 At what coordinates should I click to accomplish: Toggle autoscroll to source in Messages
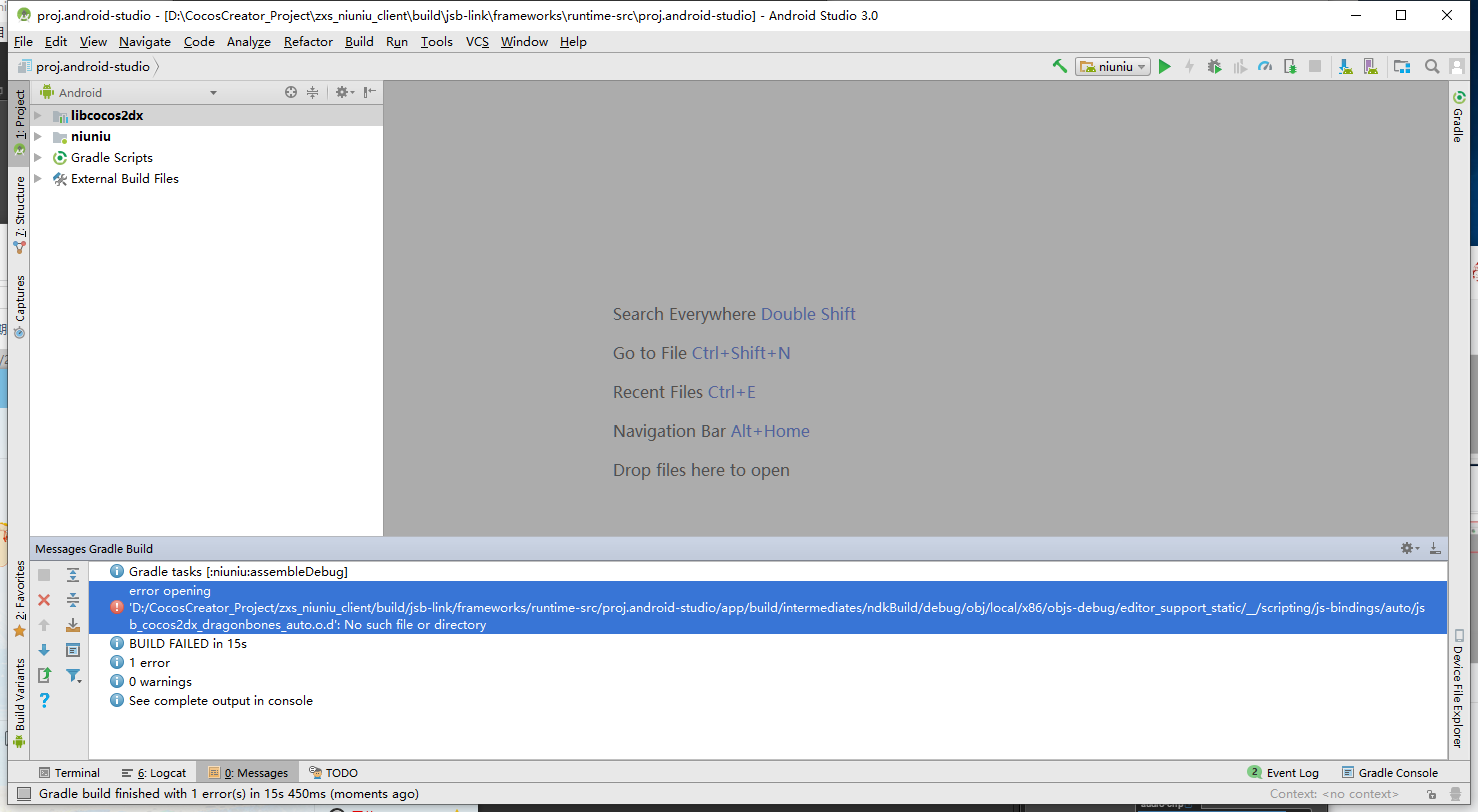tap(73, 650)
